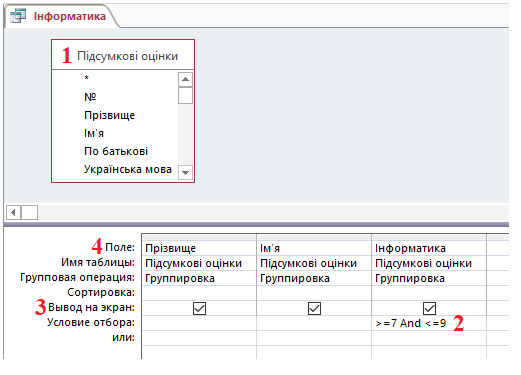Click Сортировка cell for Ім'я column
Screen dimensions: 521x375
click(x=314, y=293)
